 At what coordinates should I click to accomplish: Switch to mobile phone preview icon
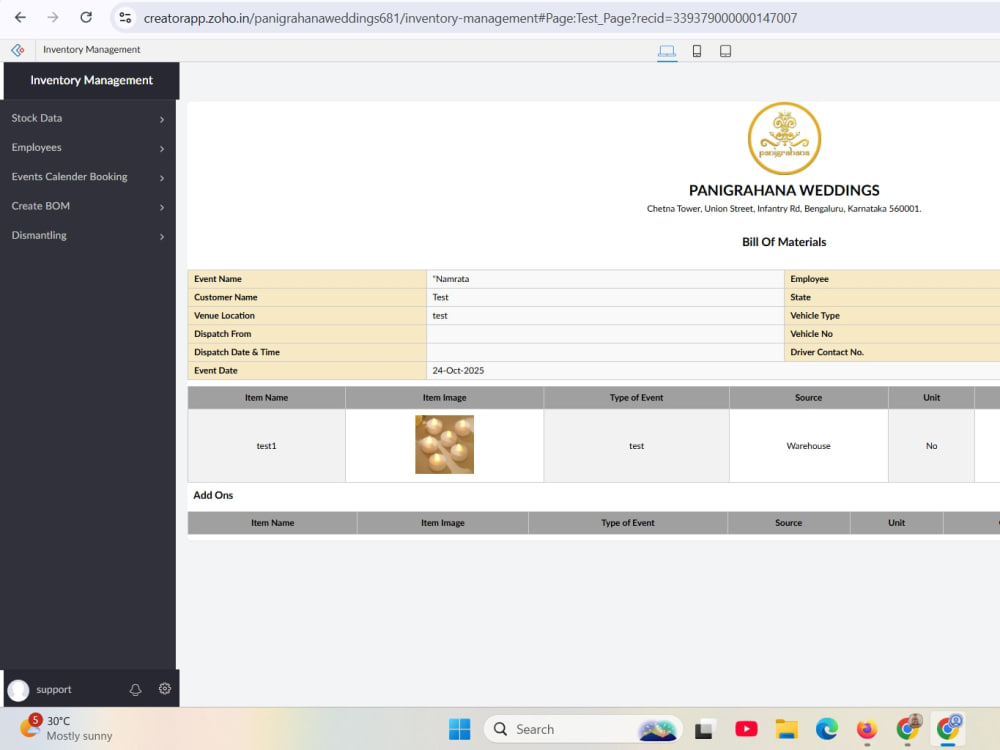click(697, 51)
